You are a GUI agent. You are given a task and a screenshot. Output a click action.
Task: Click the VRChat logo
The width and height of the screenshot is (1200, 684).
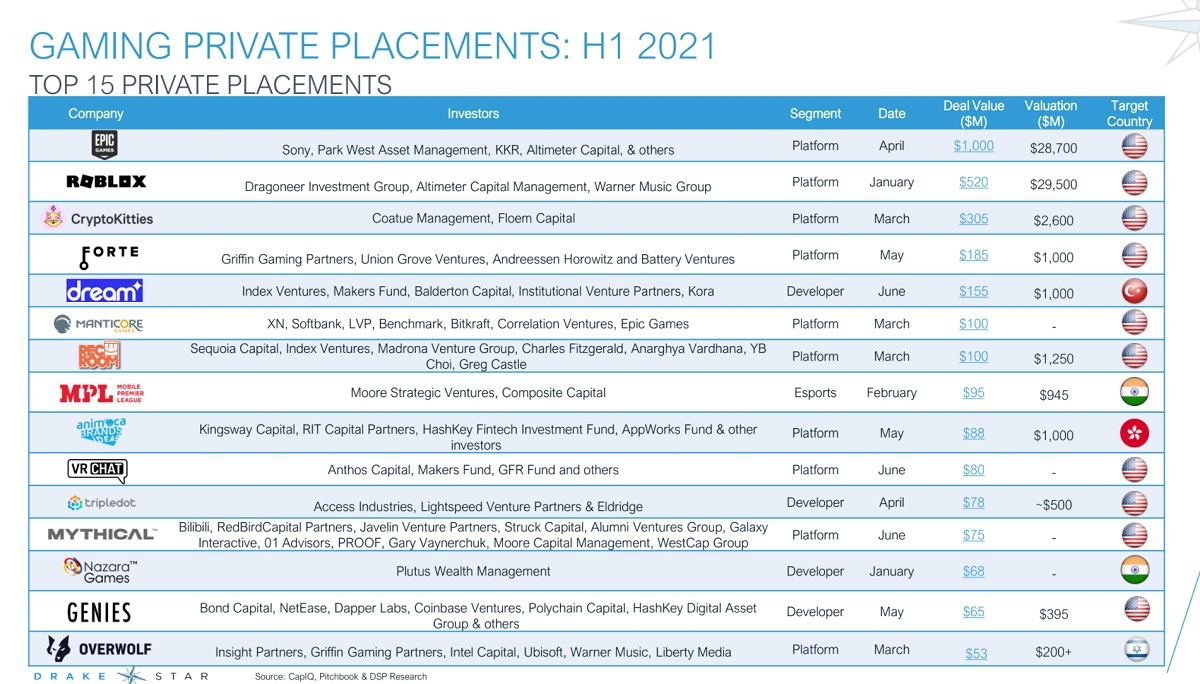[97, 469]
